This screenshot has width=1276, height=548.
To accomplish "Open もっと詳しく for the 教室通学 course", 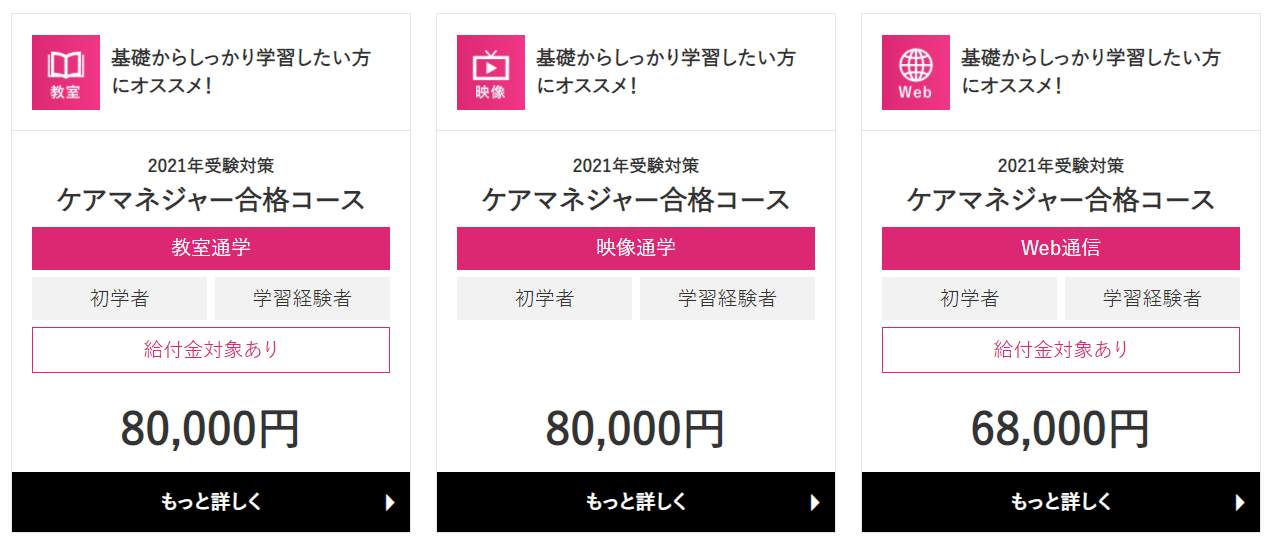I will (211, 502).
